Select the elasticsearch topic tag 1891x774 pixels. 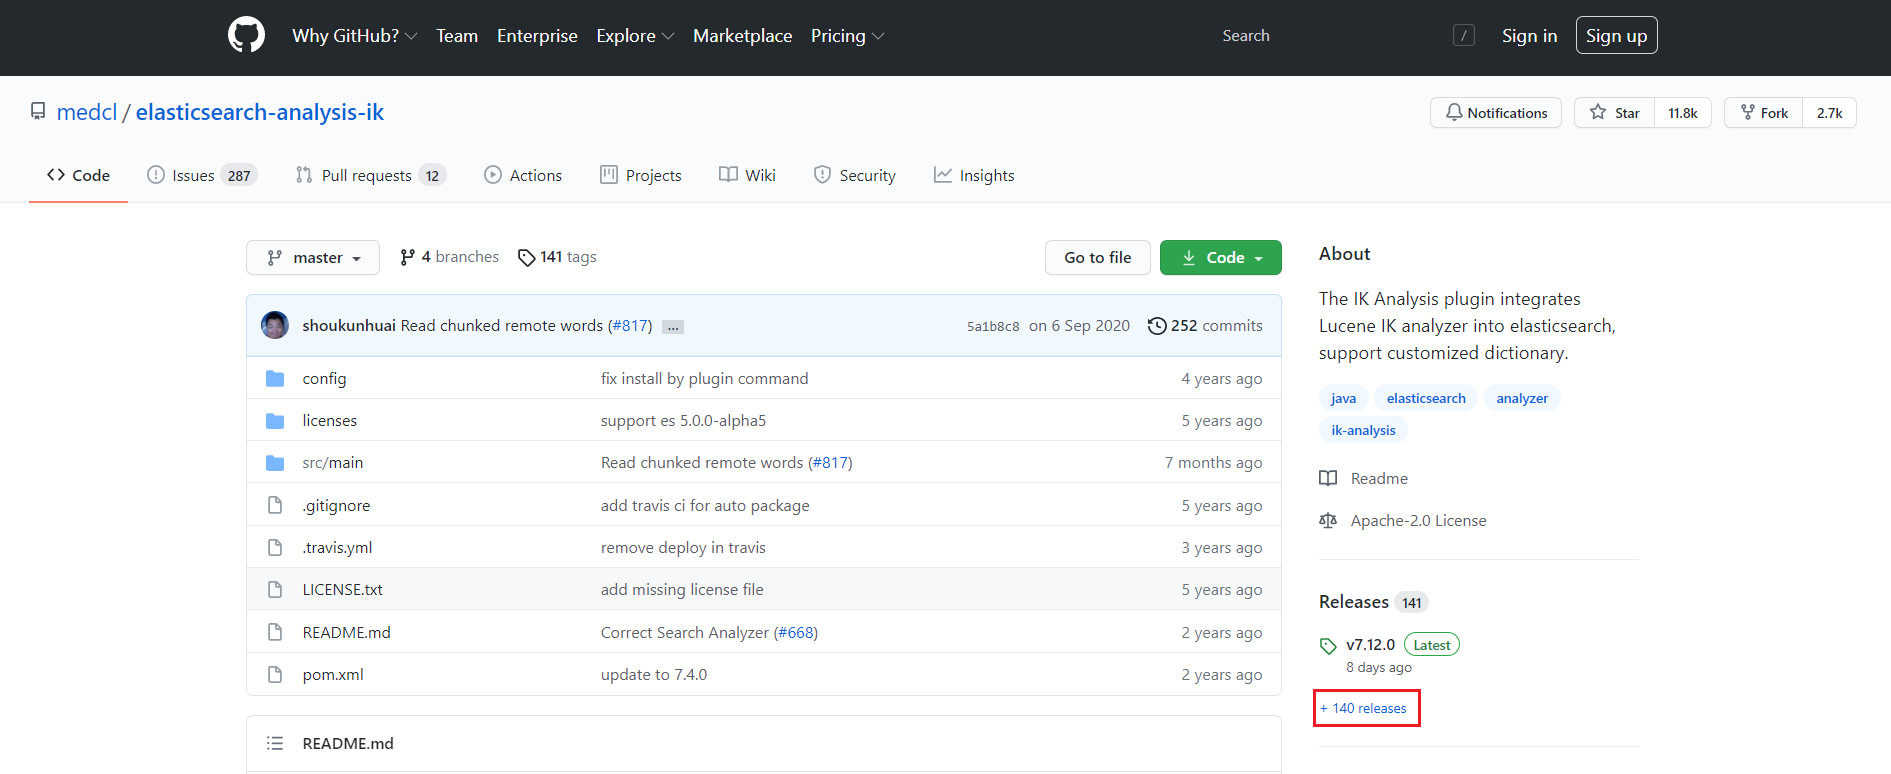click(x=1425, y=398)
